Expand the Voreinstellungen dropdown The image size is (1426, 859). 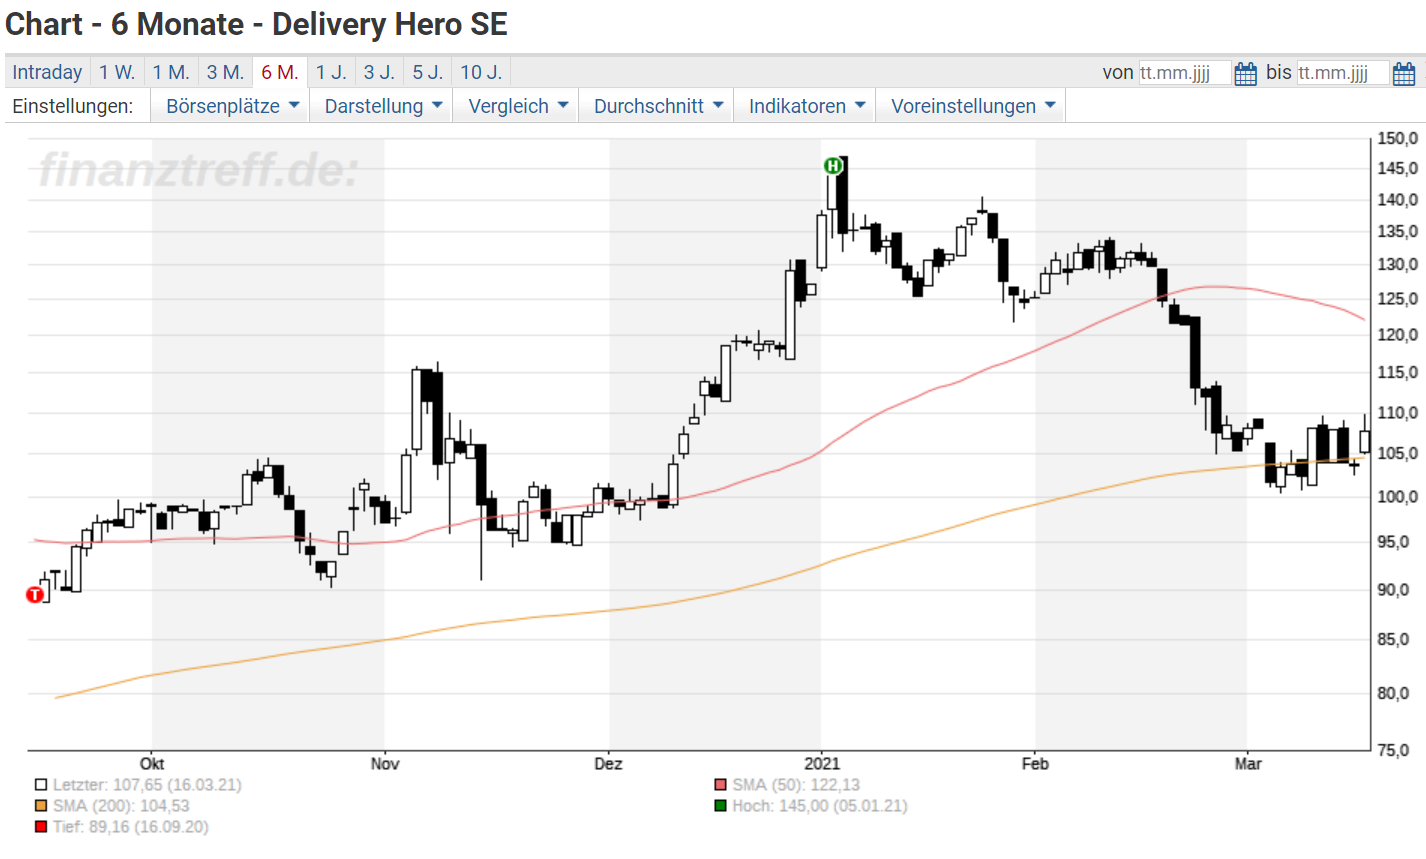click(972, 106)
